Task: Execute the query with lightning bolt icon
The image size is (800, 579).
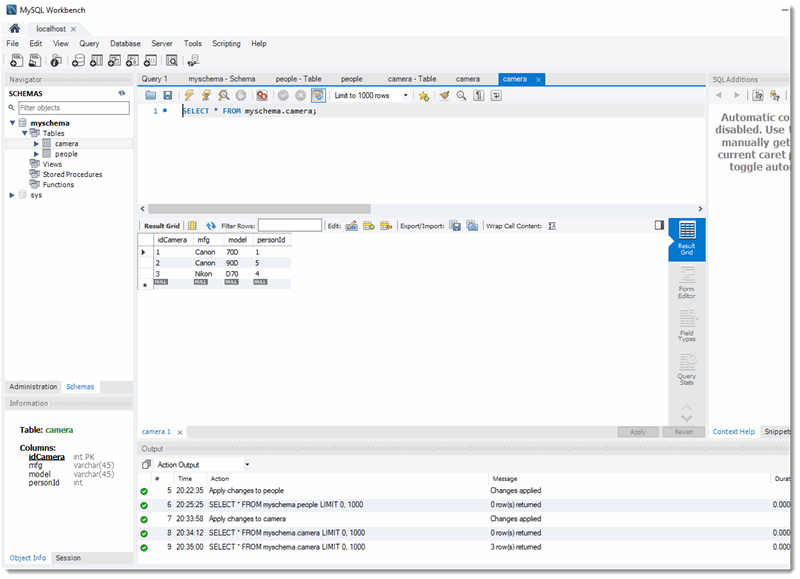Action: [x=189, y=95]
